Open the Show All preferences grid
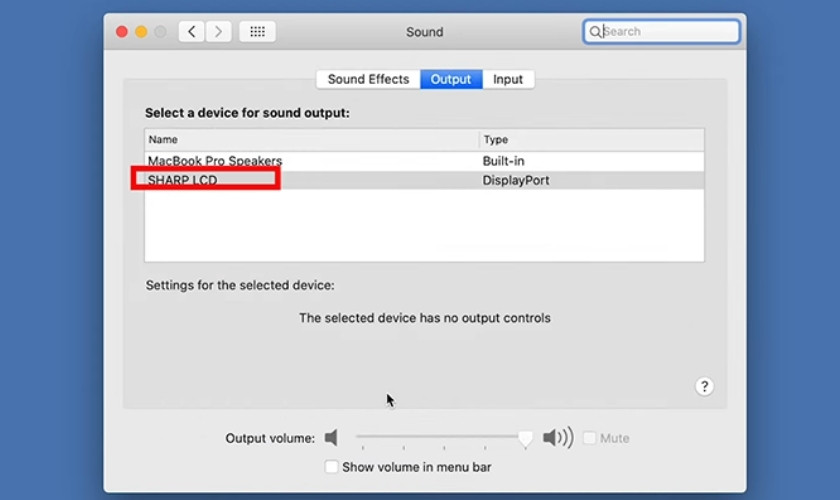Viewport: 840px width, 500px height. coord(257,32)
